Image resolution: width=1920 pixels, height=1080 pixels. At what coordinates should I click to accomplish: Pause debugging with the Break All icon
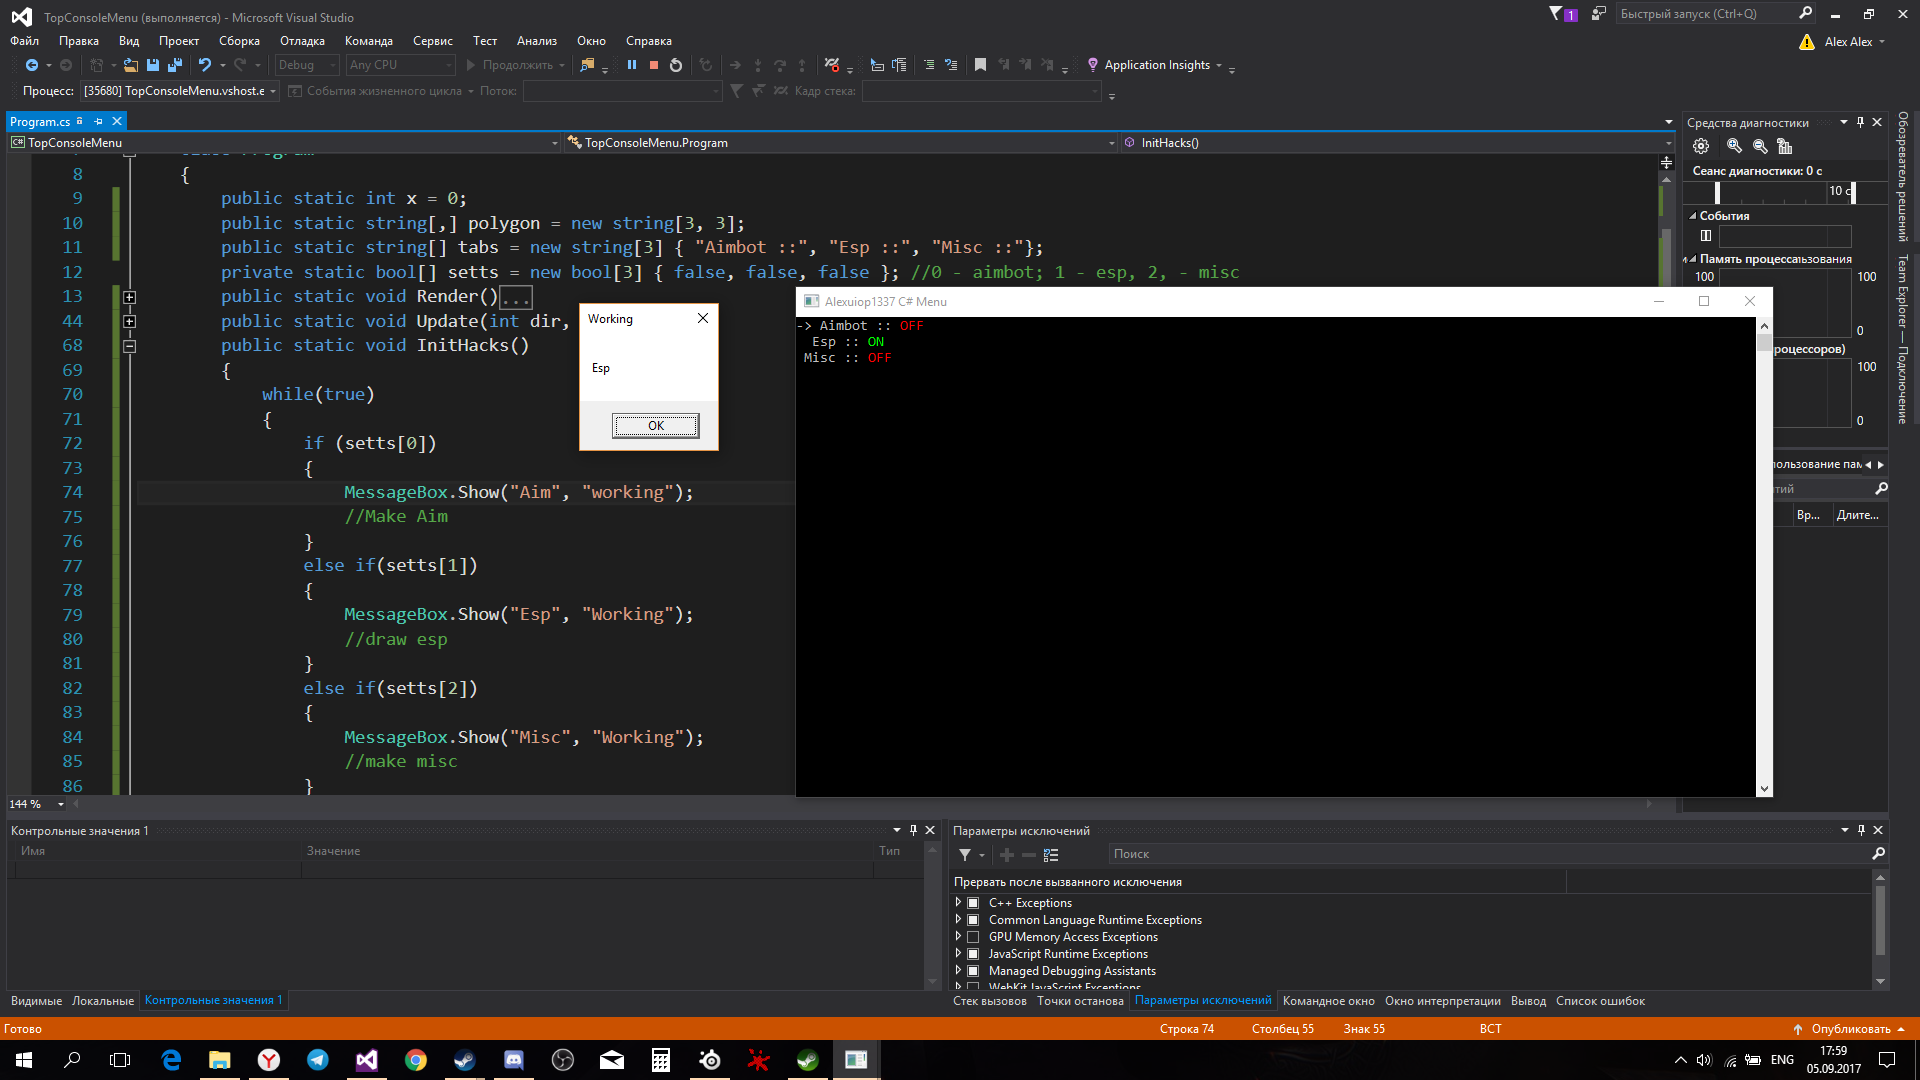[632, 65]
